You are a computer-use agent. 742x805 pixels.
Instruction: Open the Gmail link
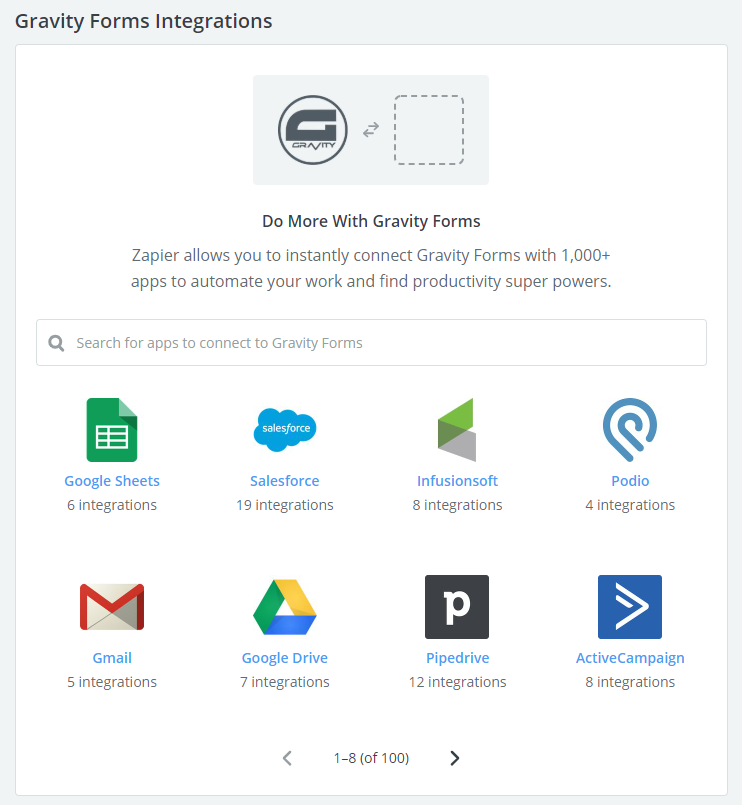point(112,658)
